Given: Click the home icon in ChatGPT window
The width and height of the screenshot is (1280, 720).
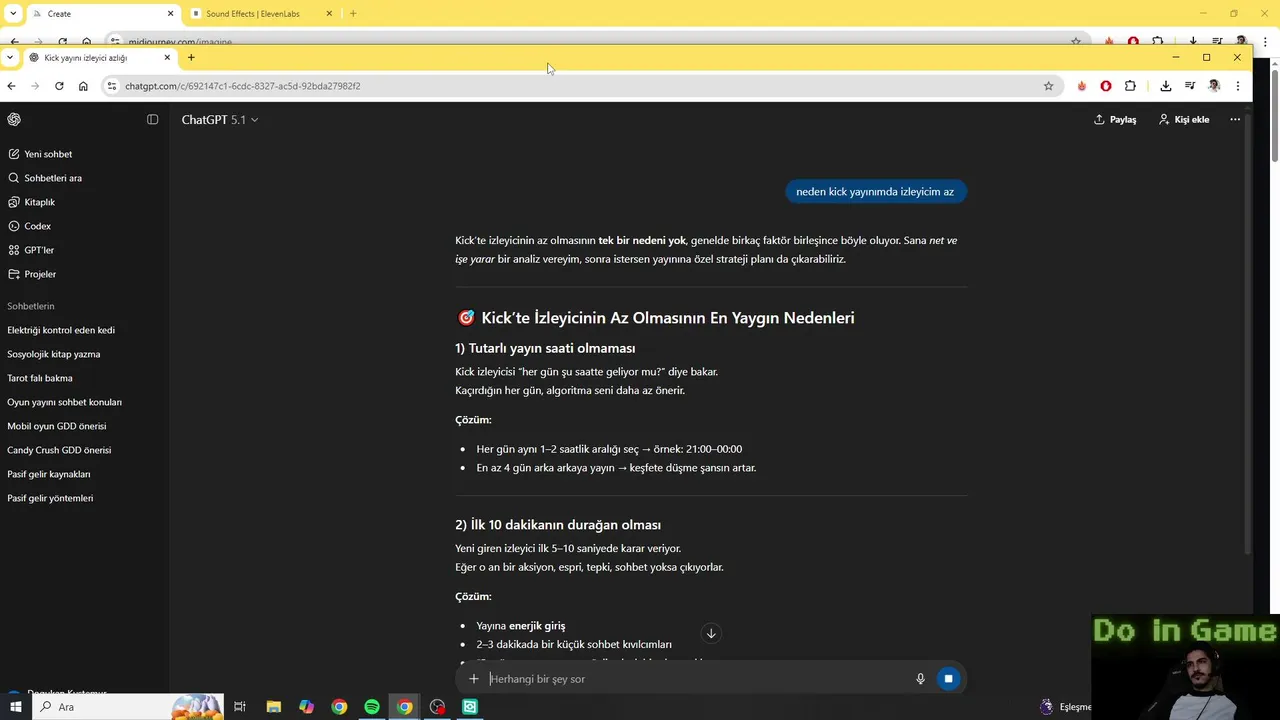Looking at the screenshot, I should (x=83, y=86).
